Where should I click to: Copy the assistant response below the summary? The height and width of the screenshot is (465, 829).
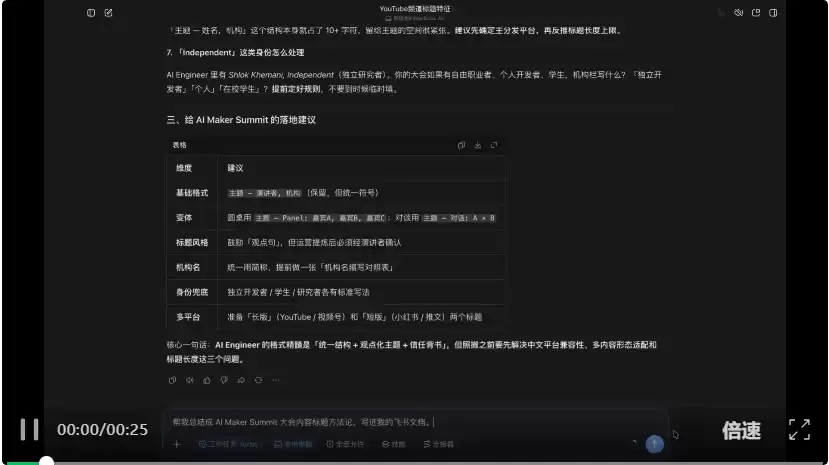click(x=172, y=380)
